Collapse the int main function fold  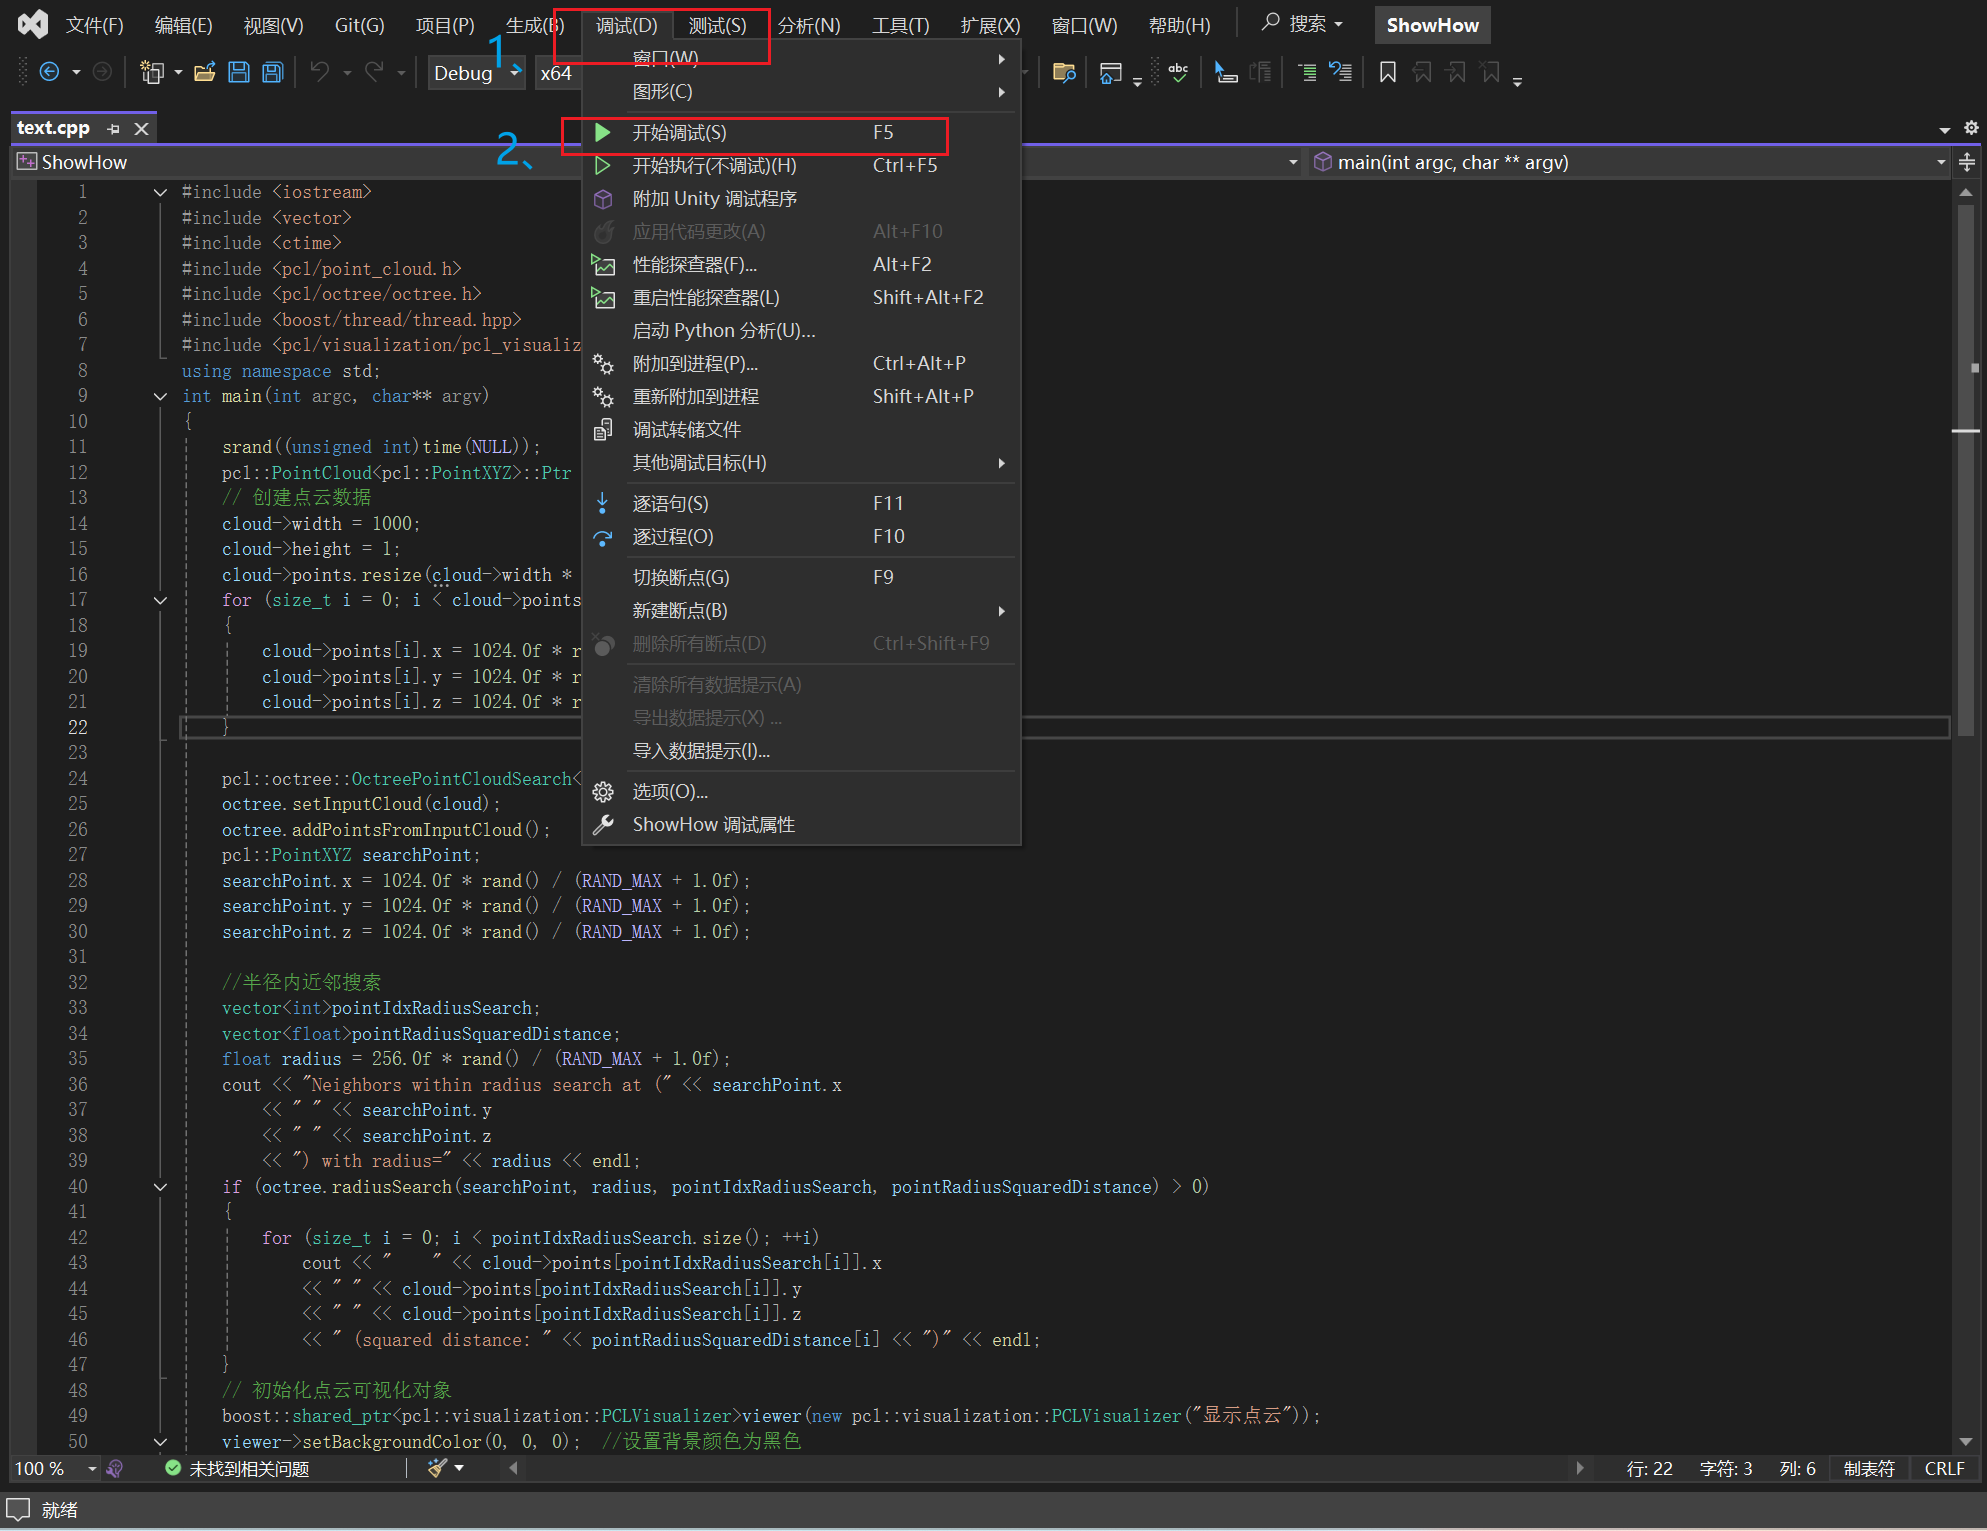[x=160, y=396]
